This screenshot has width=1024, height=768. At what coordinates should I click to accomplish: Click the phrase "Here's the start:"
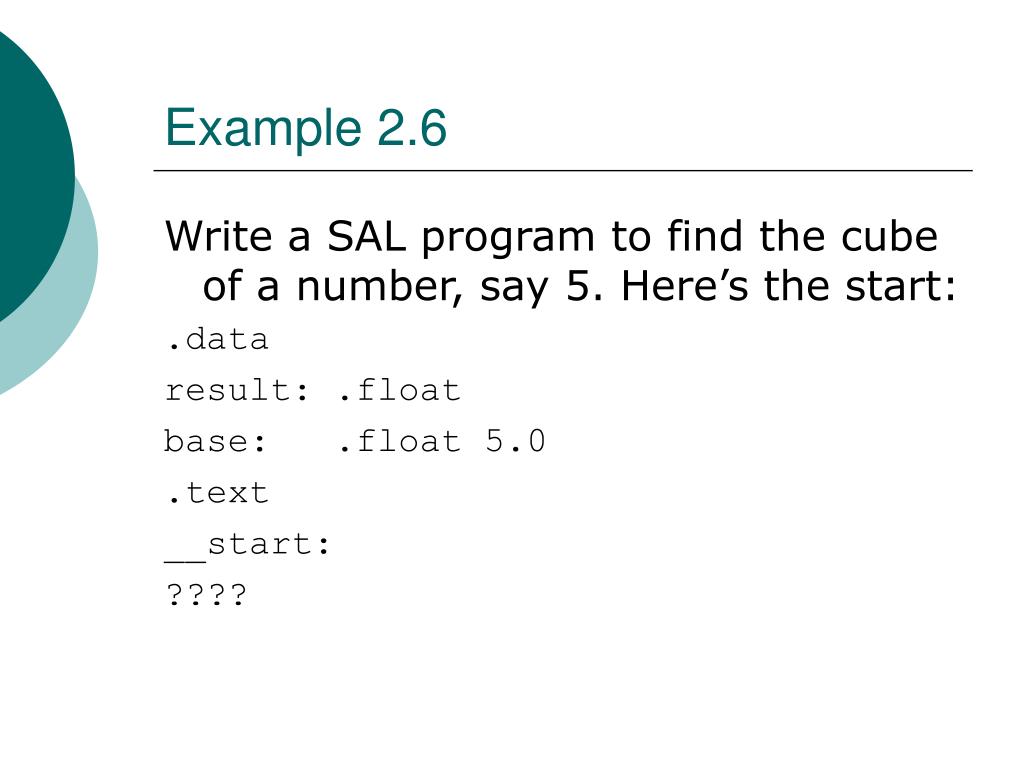click(788, 286)
